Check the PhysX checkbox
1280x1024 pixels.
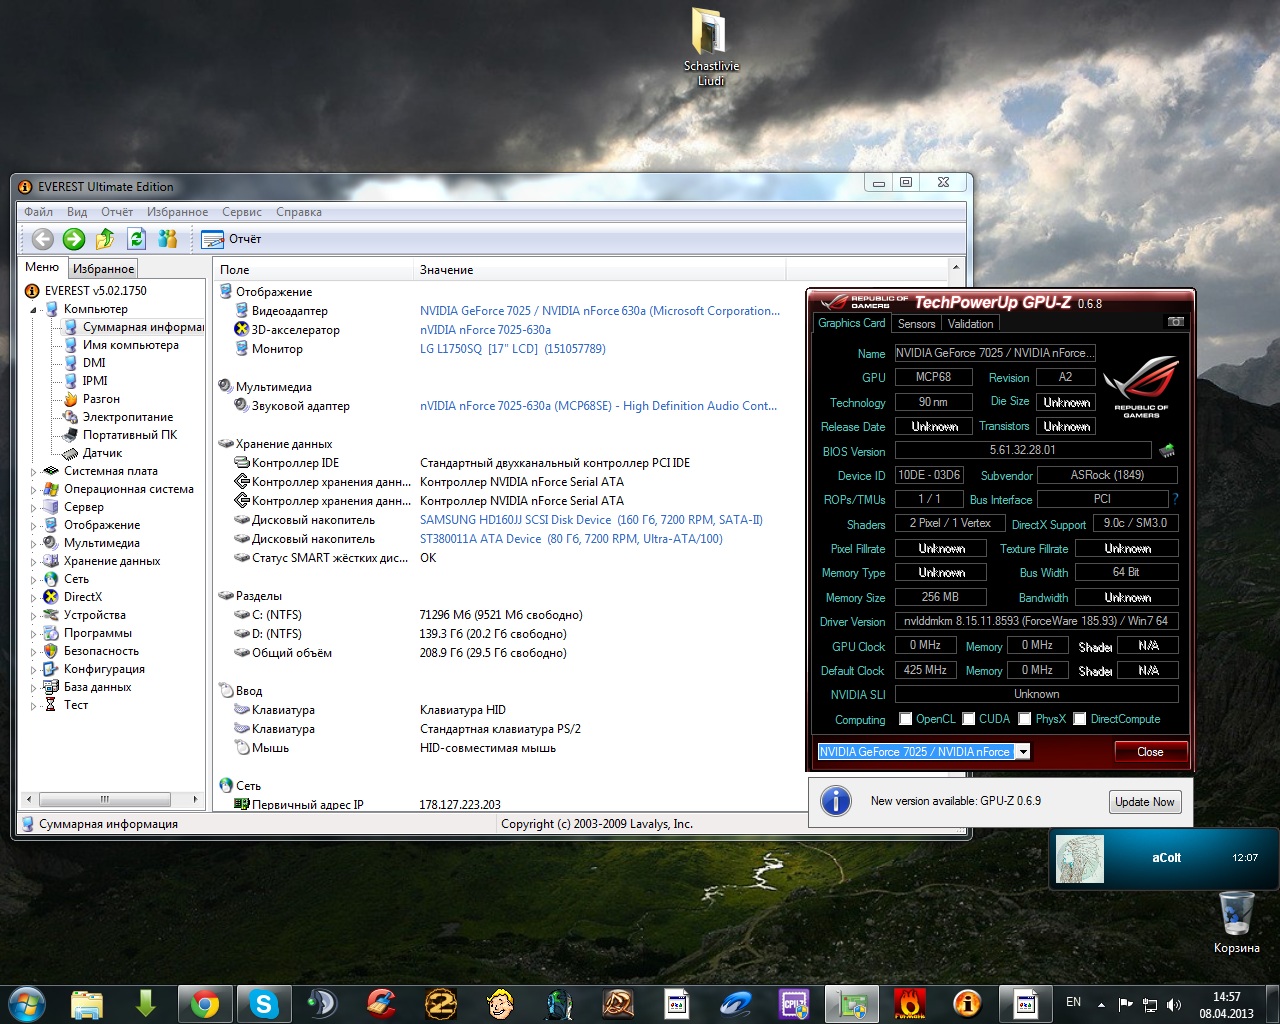[x=1025, y=719]
